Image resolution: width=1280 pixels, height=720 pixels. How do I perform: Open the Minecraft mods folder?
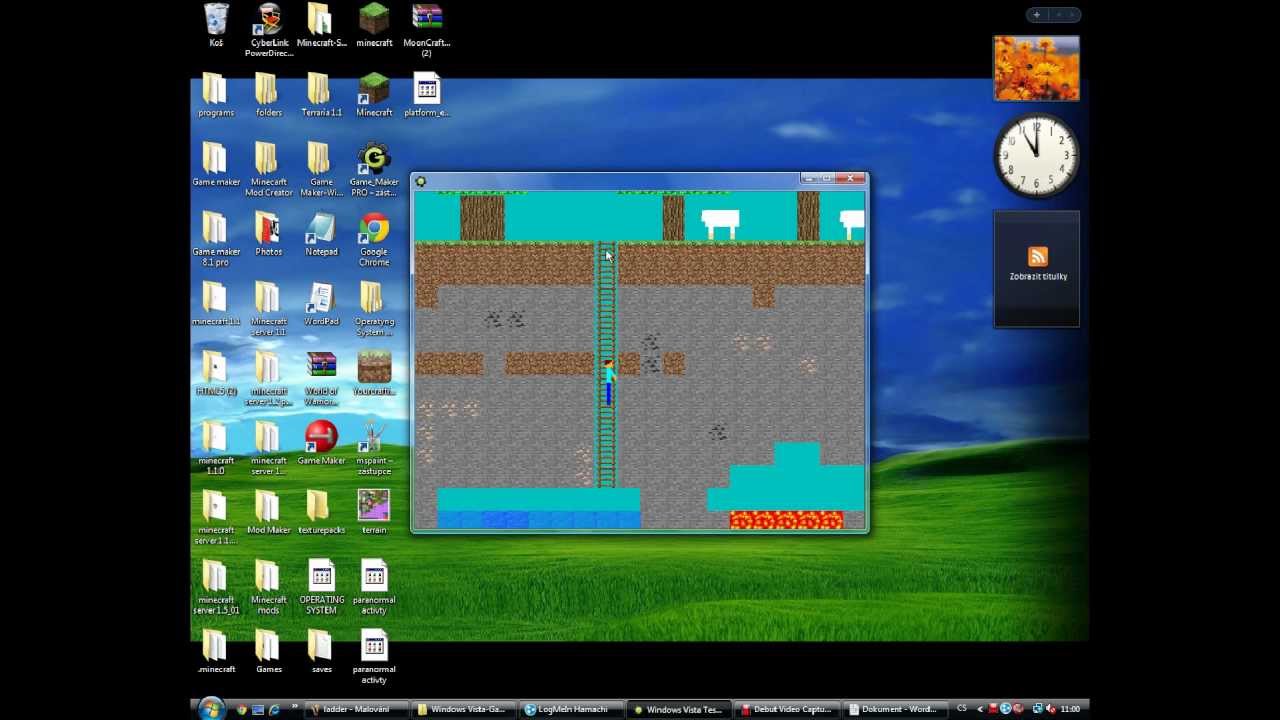268,587
